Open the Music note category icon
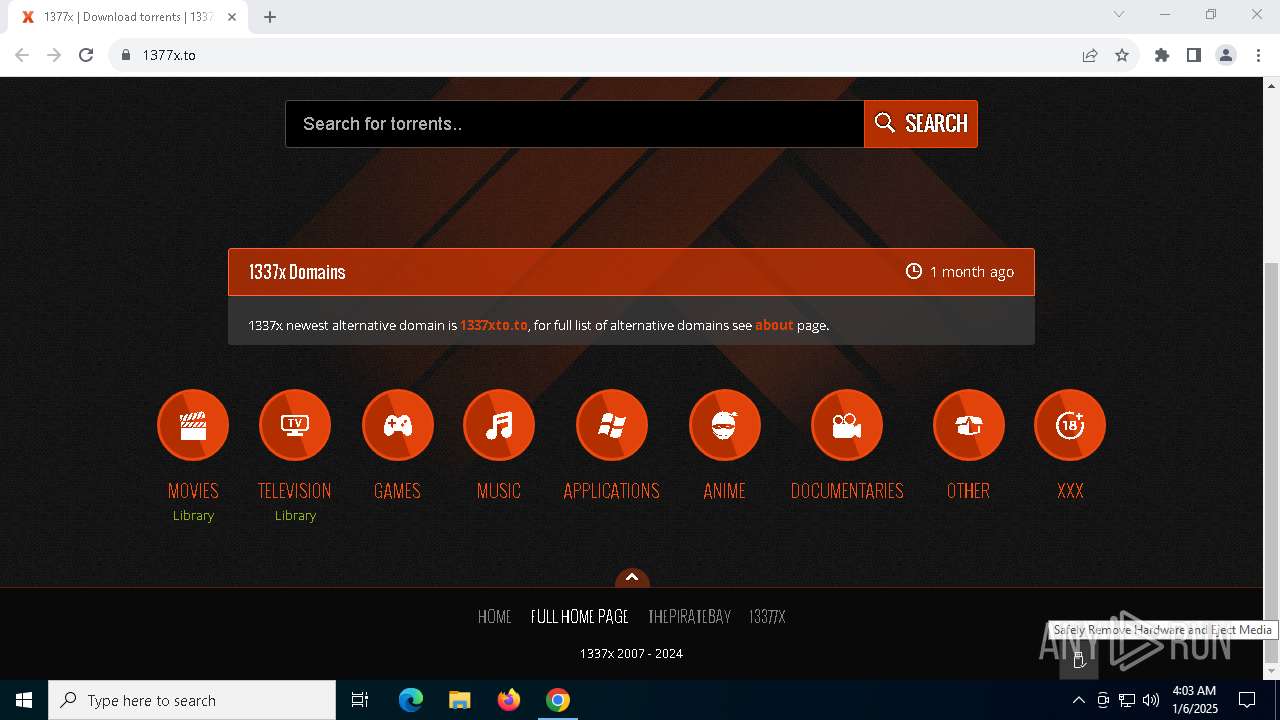Image resolution: width=1280 pixels, height=720 pixels. 499,425
